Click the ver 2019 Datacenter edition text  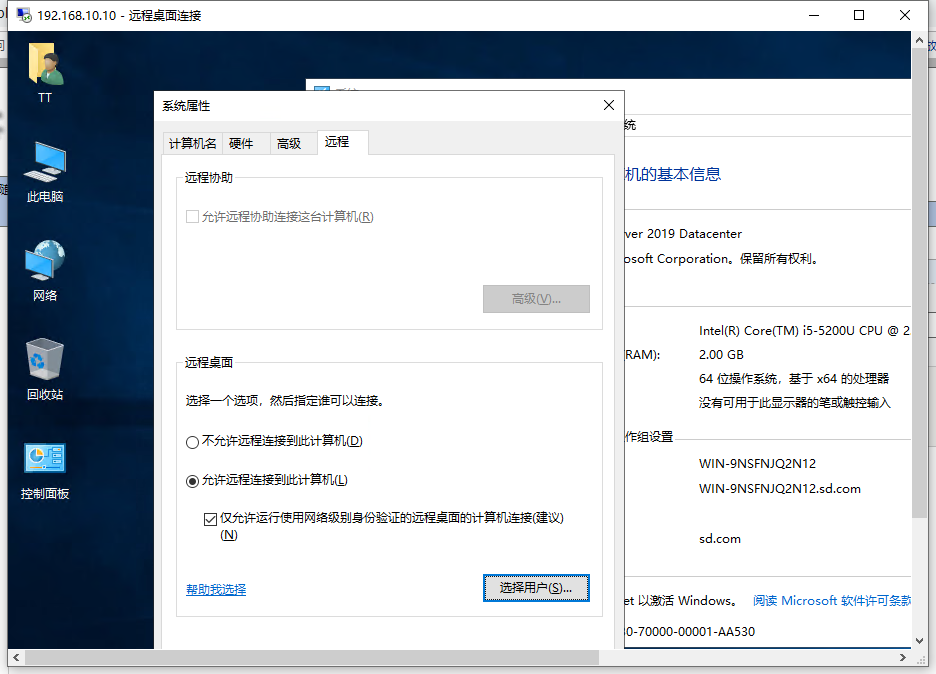[683, 233]
